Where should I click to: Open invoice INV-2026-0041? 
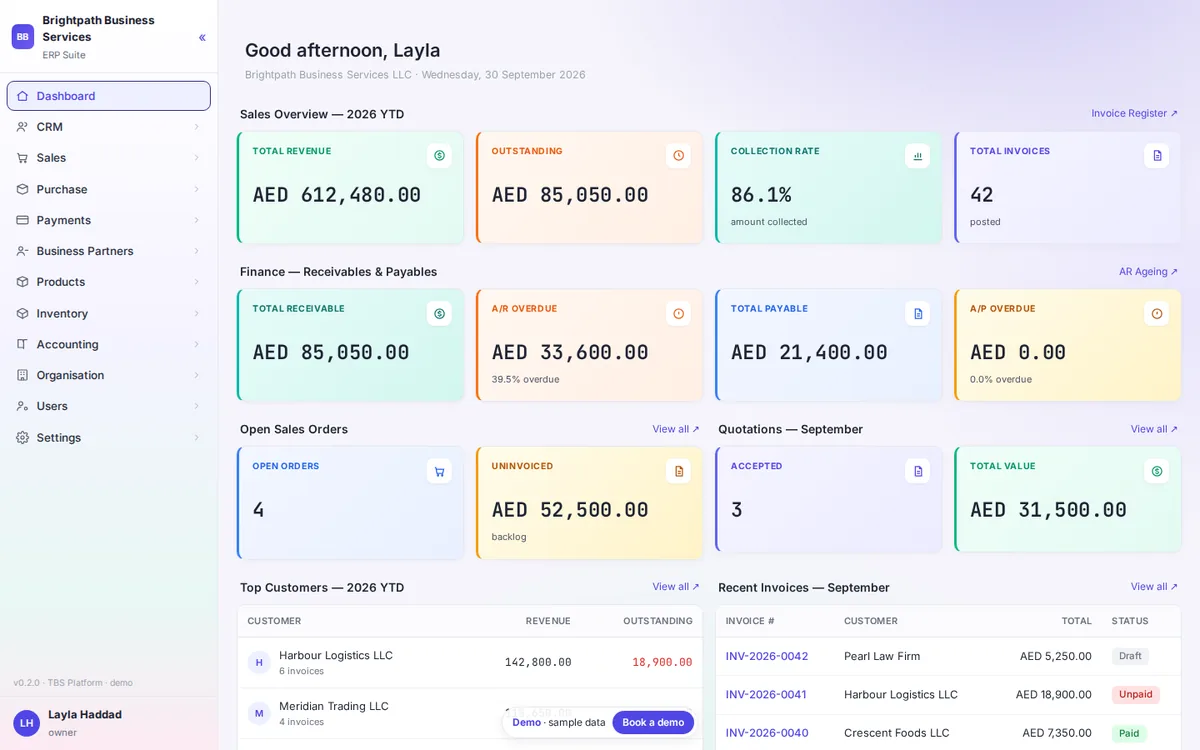pos(766,694)
